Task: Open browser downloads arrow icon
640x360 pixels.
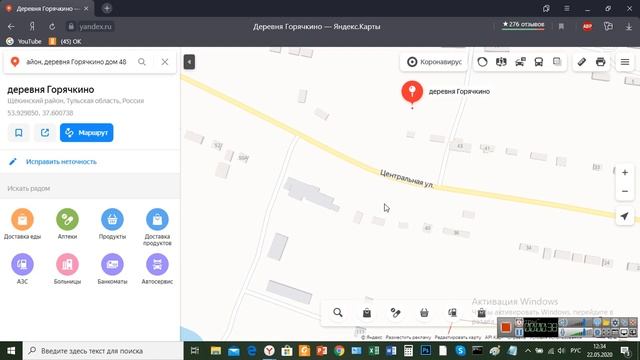Action: coord(629,27)
